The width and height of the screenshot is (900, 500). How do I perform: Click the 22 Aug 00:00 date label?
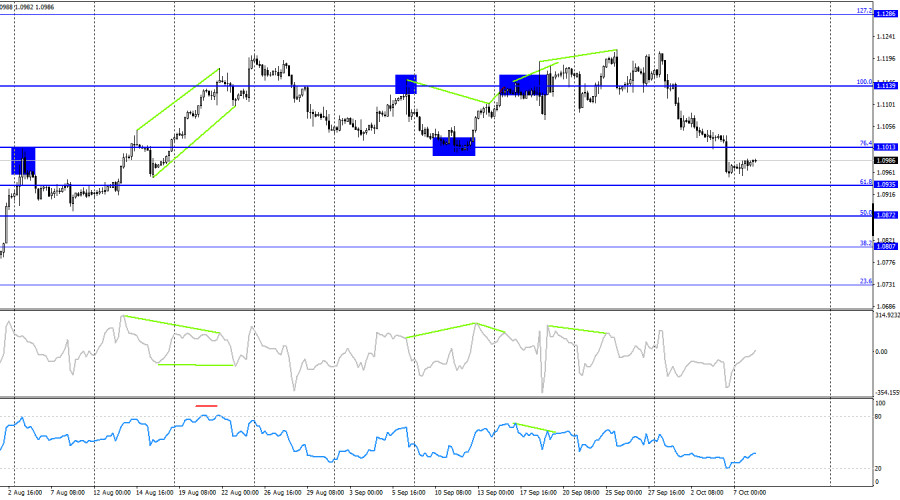240,493
